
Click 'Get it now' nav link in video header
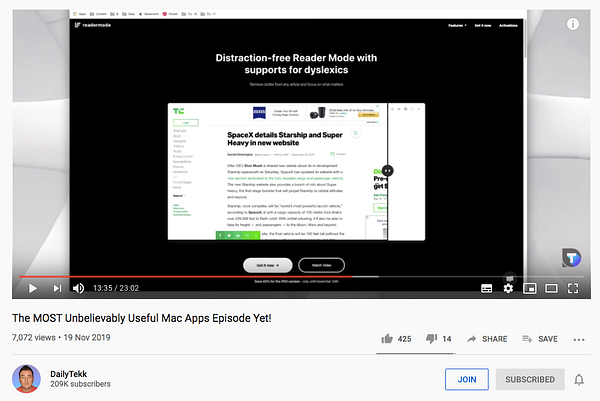483,25
